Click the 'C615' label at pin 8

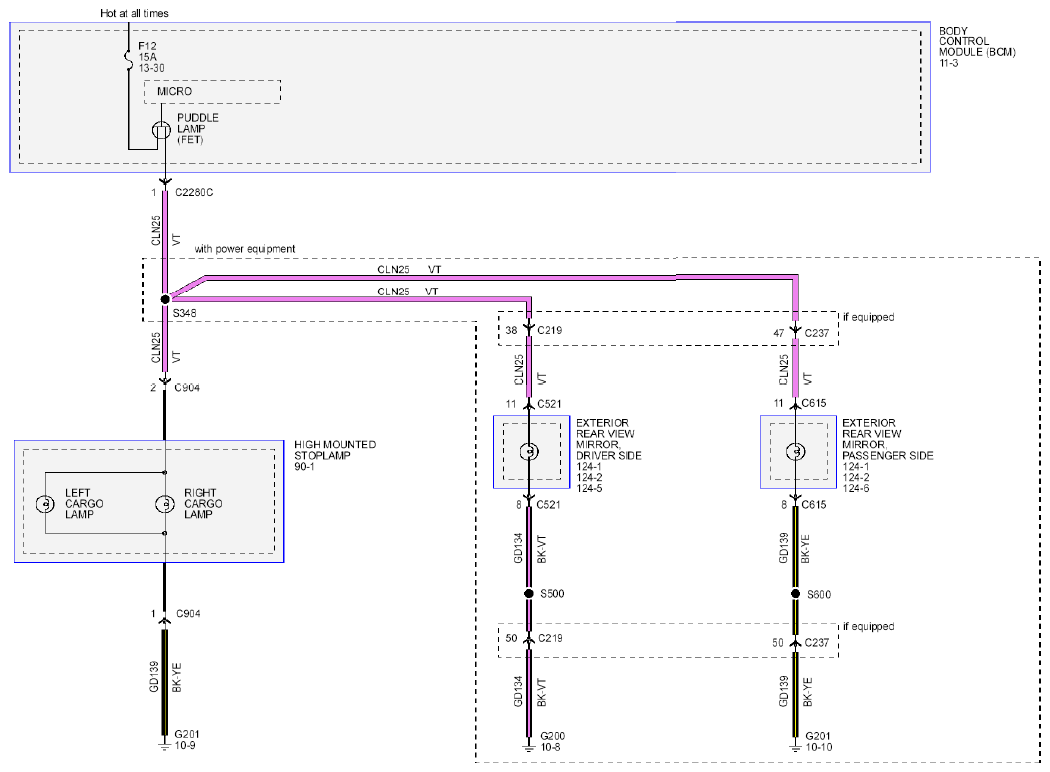click(814, 505)
